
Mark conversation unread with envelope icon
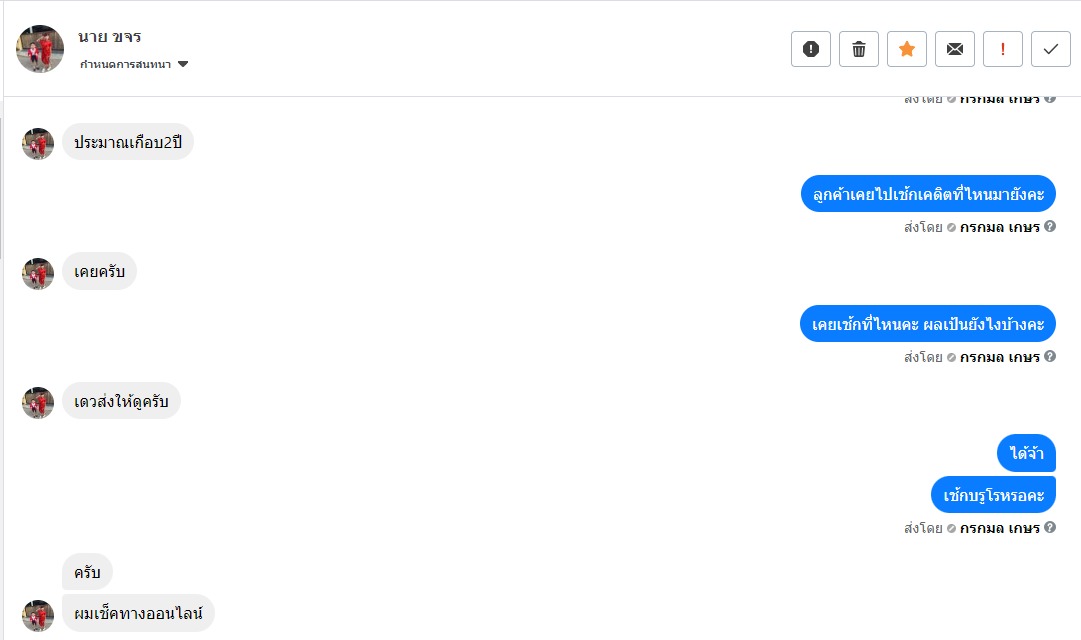955,49
